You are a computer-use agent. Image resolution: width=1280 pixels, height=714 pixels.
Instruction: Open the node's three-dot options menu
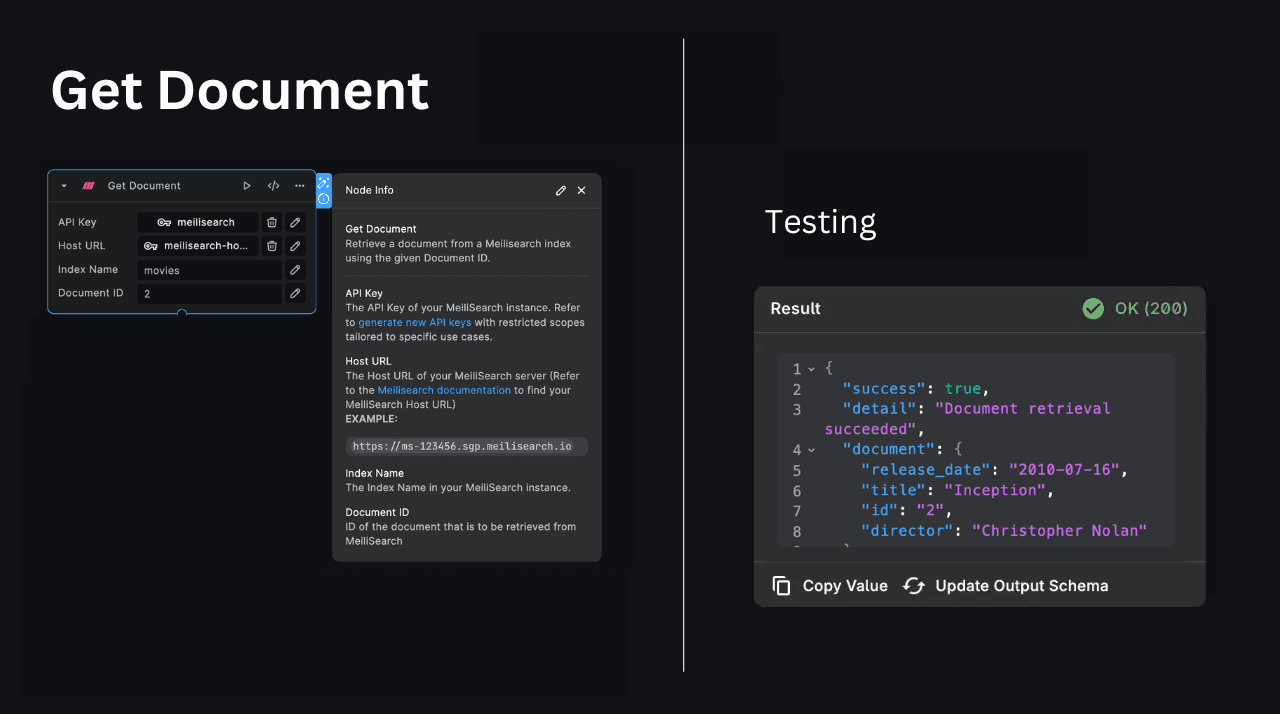299,186
